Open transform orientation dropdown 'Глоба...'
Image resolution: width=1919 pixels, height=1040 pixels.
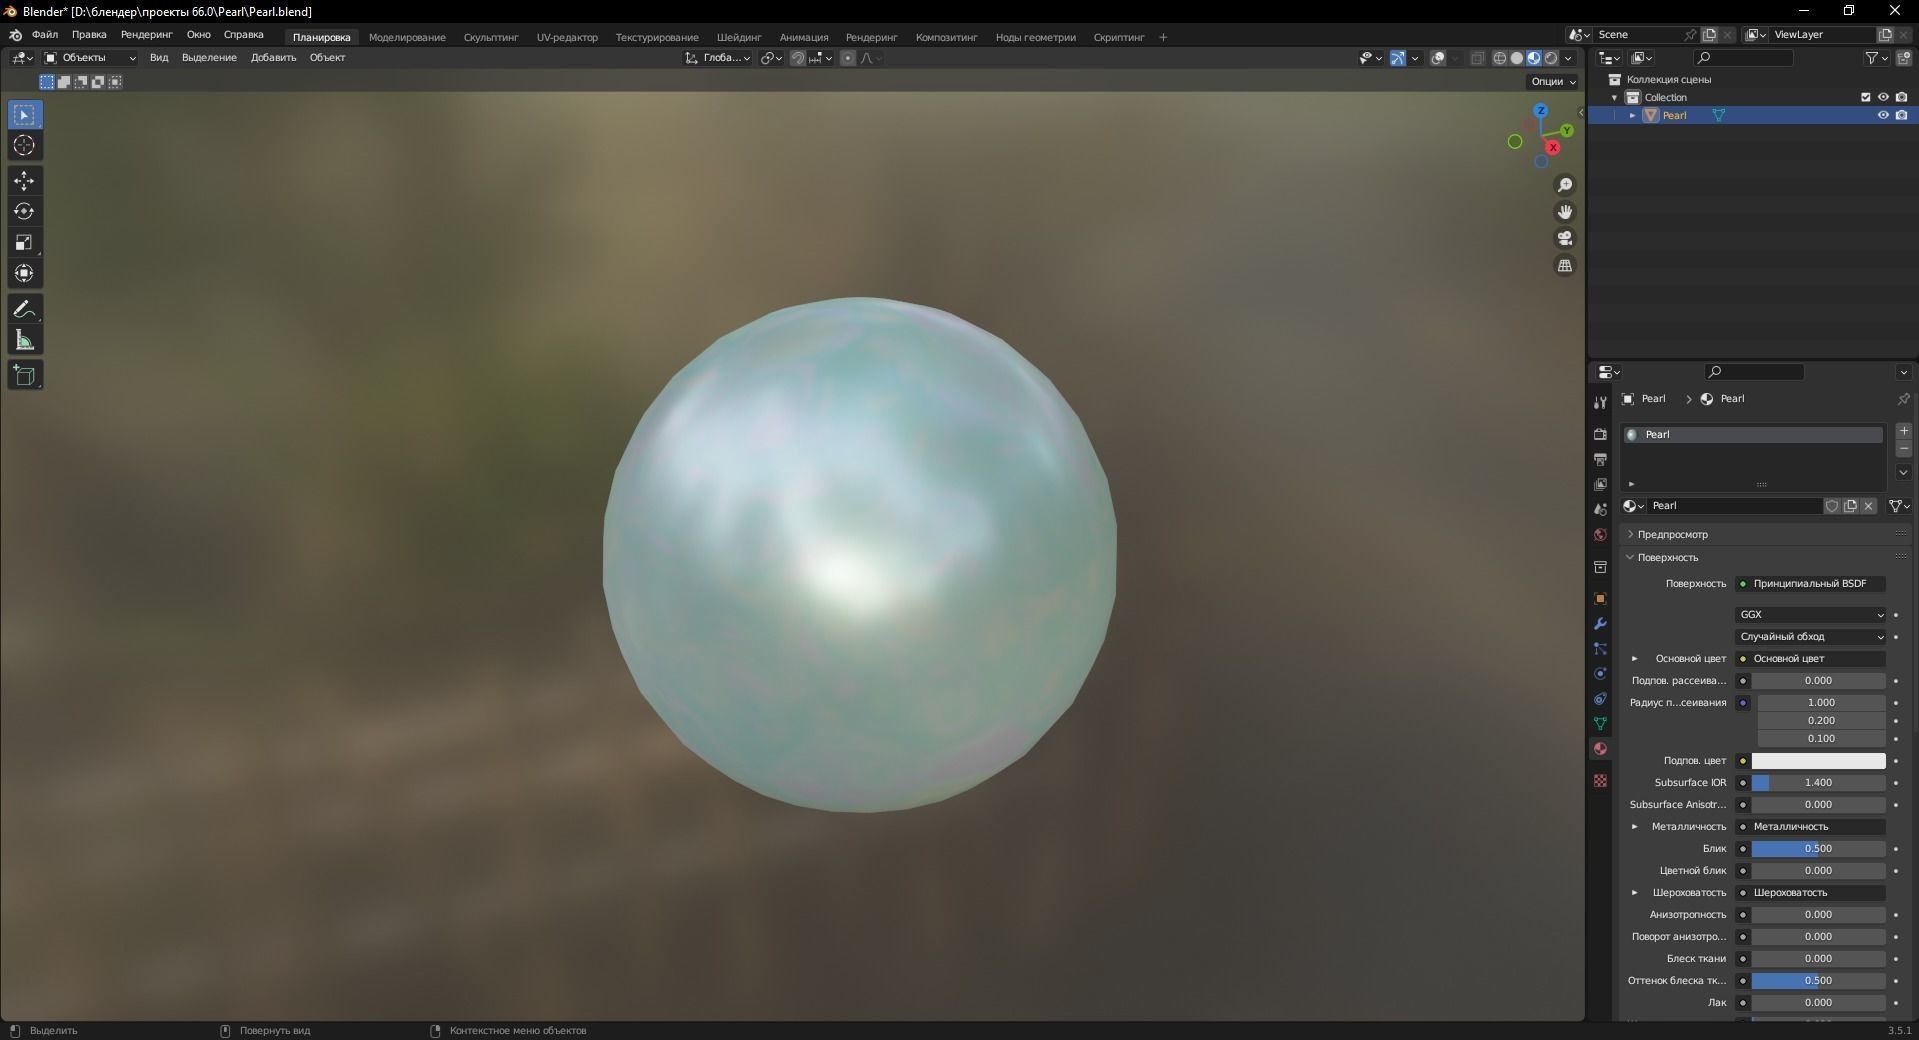pos(718,58)
